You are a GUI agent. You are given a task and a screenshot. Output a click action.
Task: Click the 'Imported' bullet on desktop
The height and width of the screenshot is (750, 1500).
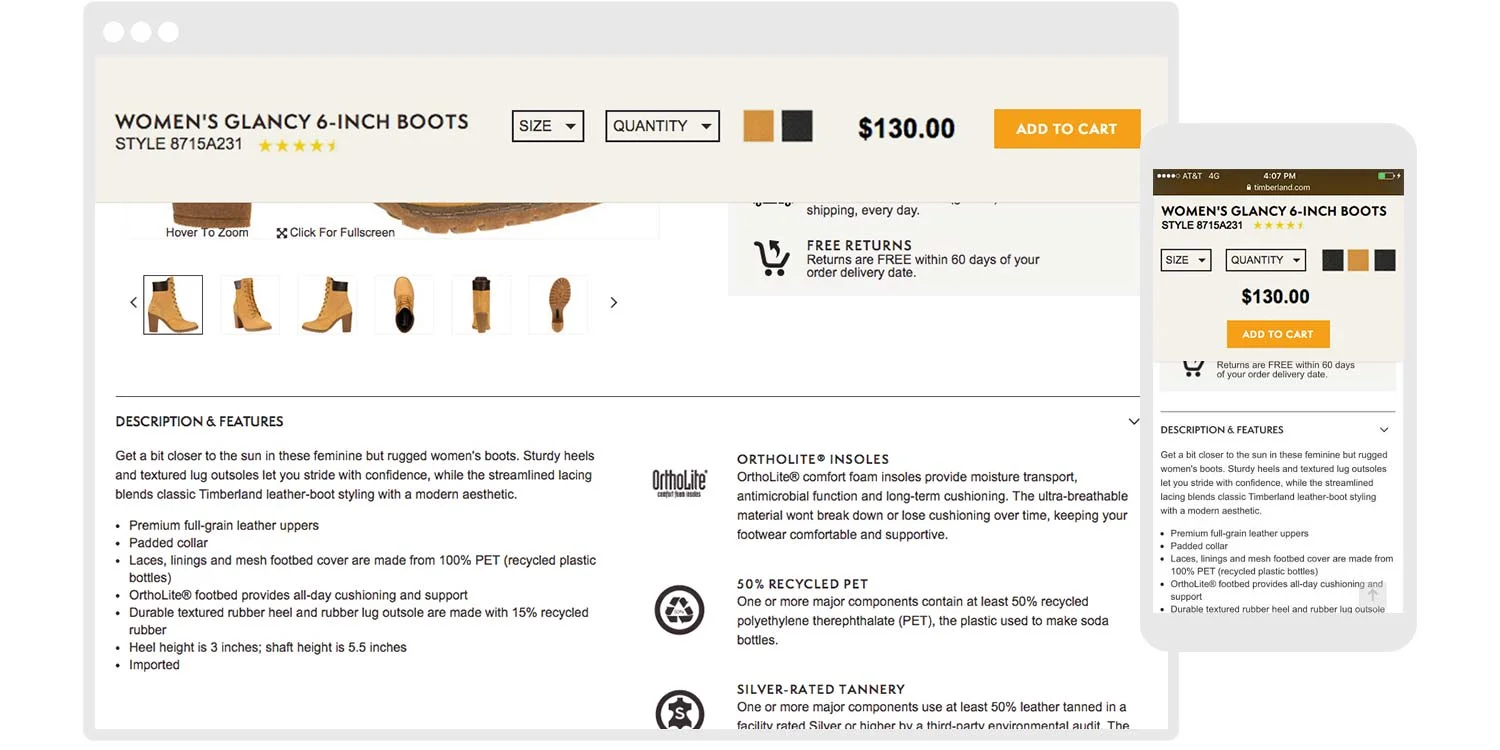point(154,665)
